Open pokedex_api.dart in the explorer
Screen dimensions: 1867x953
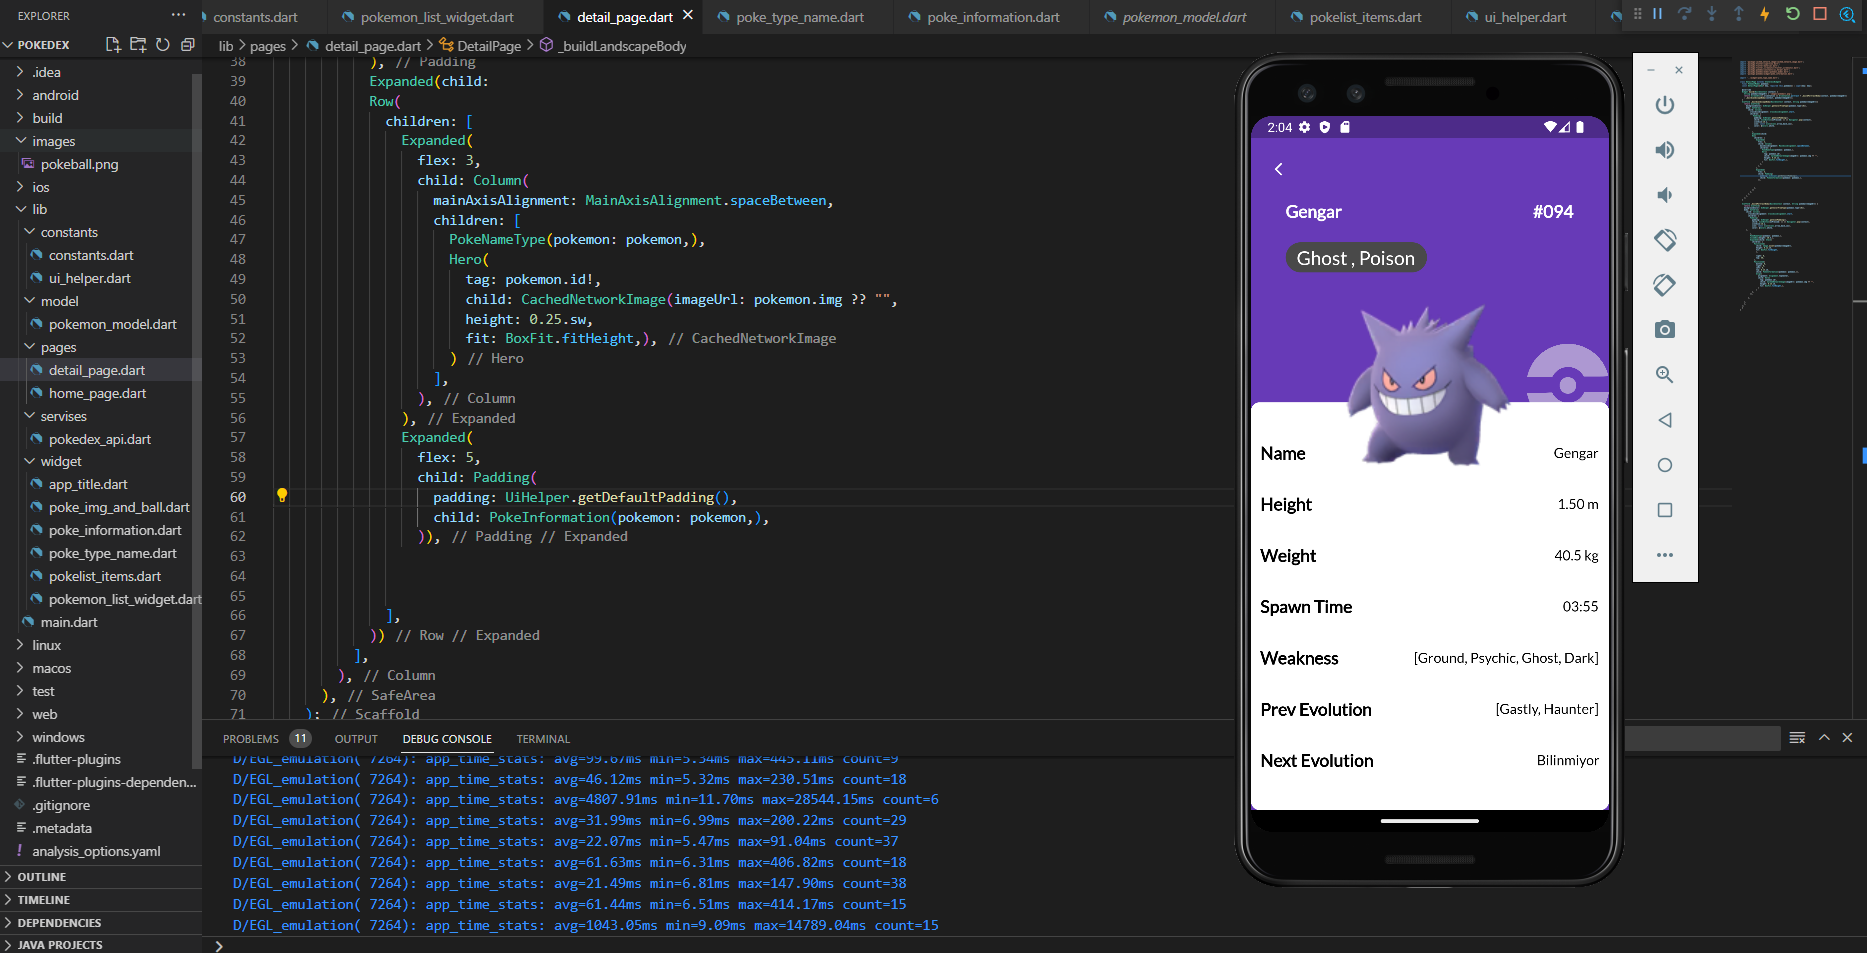pyautogui.click(x=100, y=439)
